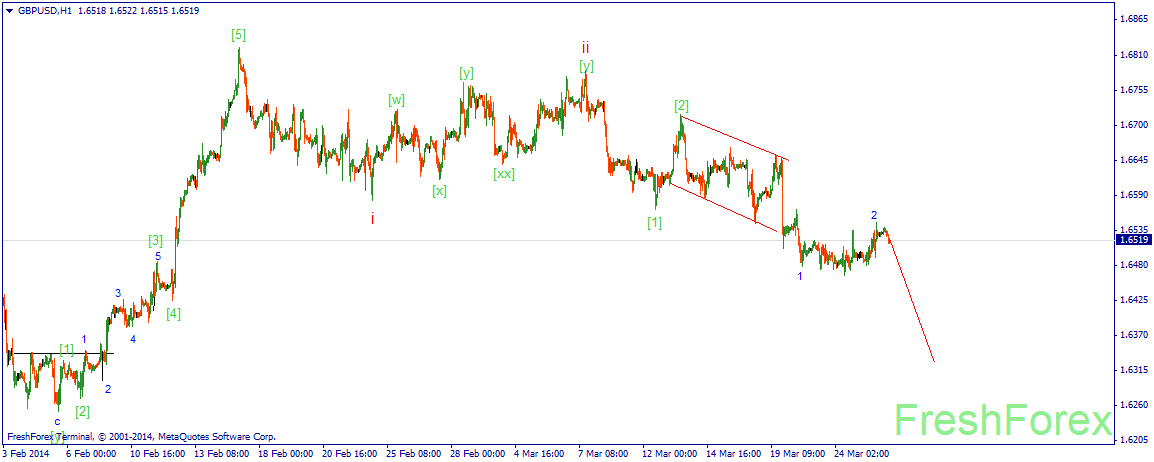Click the green [w] wave label

coord(397,100)
